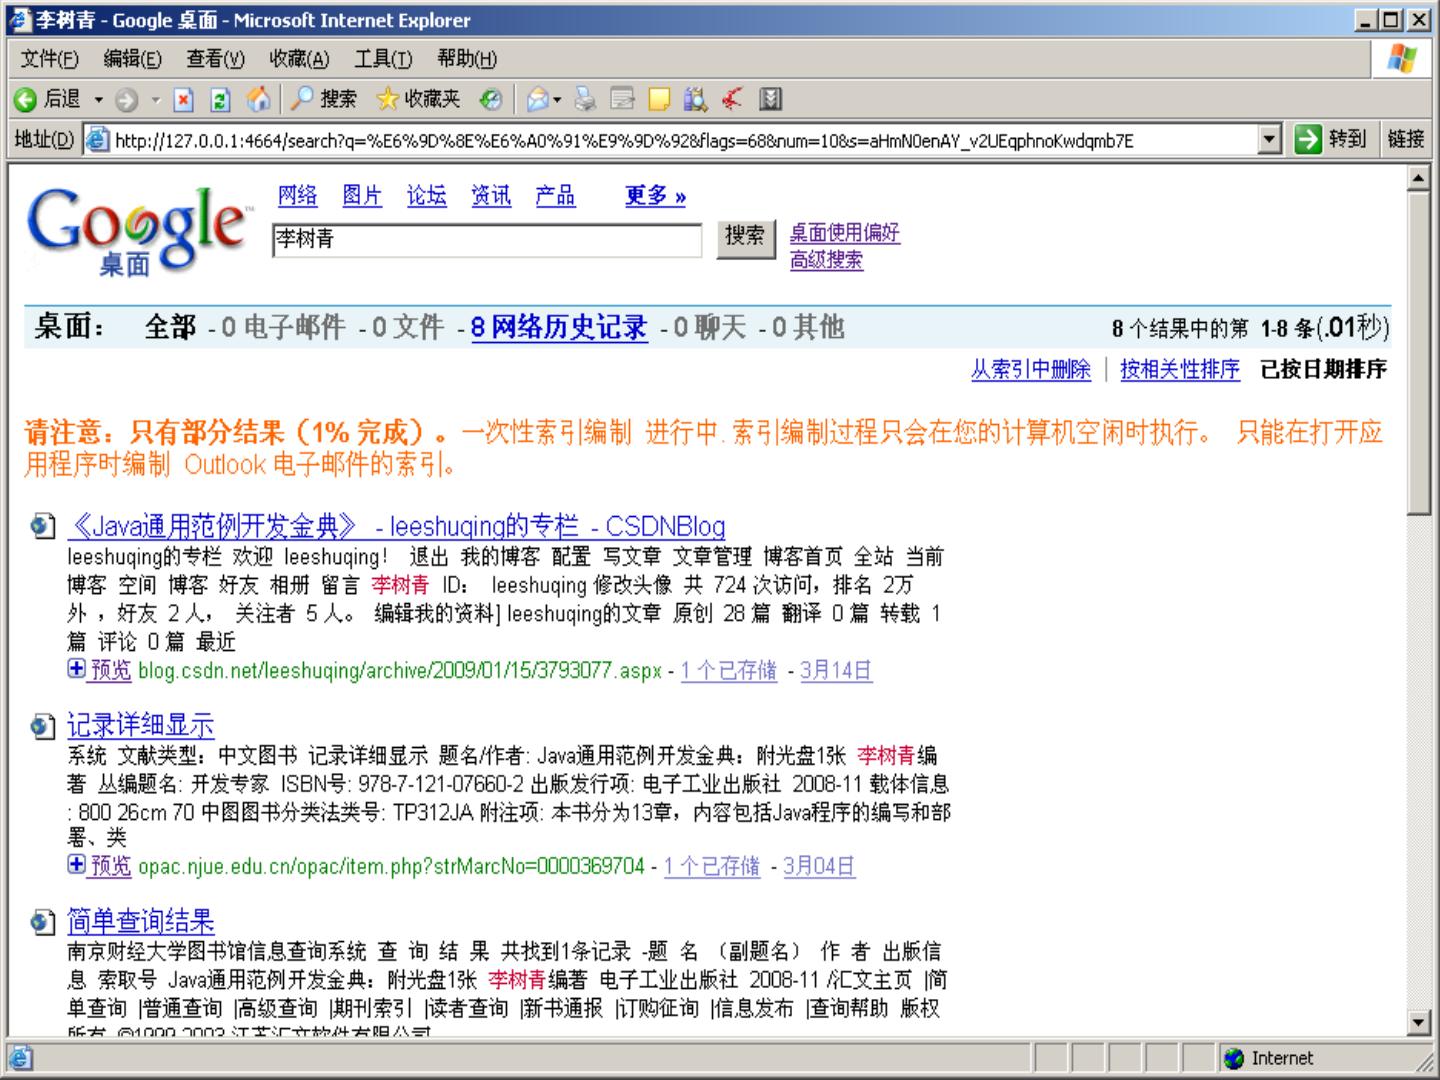The image size is (1440, 1080).
Task: Open the address bar dropdown arrow
Action: point(1269,140)
